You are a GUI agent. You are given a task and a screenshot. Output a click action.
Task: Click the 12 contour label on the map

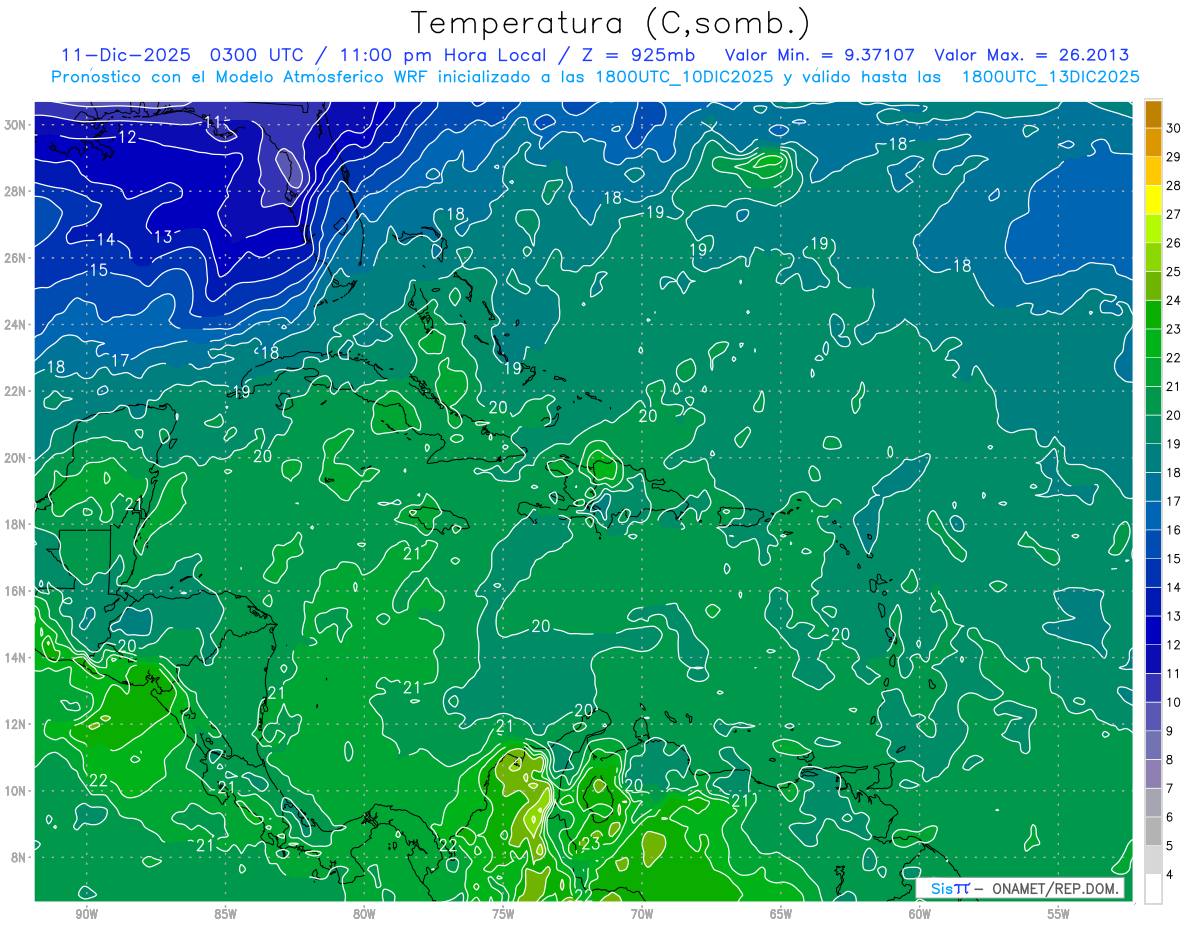pyautogui.click(x=127, y=137)
